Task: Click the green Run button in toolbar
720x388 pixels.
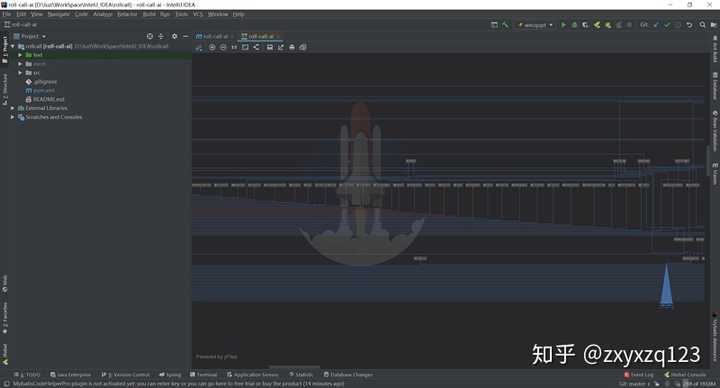Action: pyautogui.click(x=563, y=25)
